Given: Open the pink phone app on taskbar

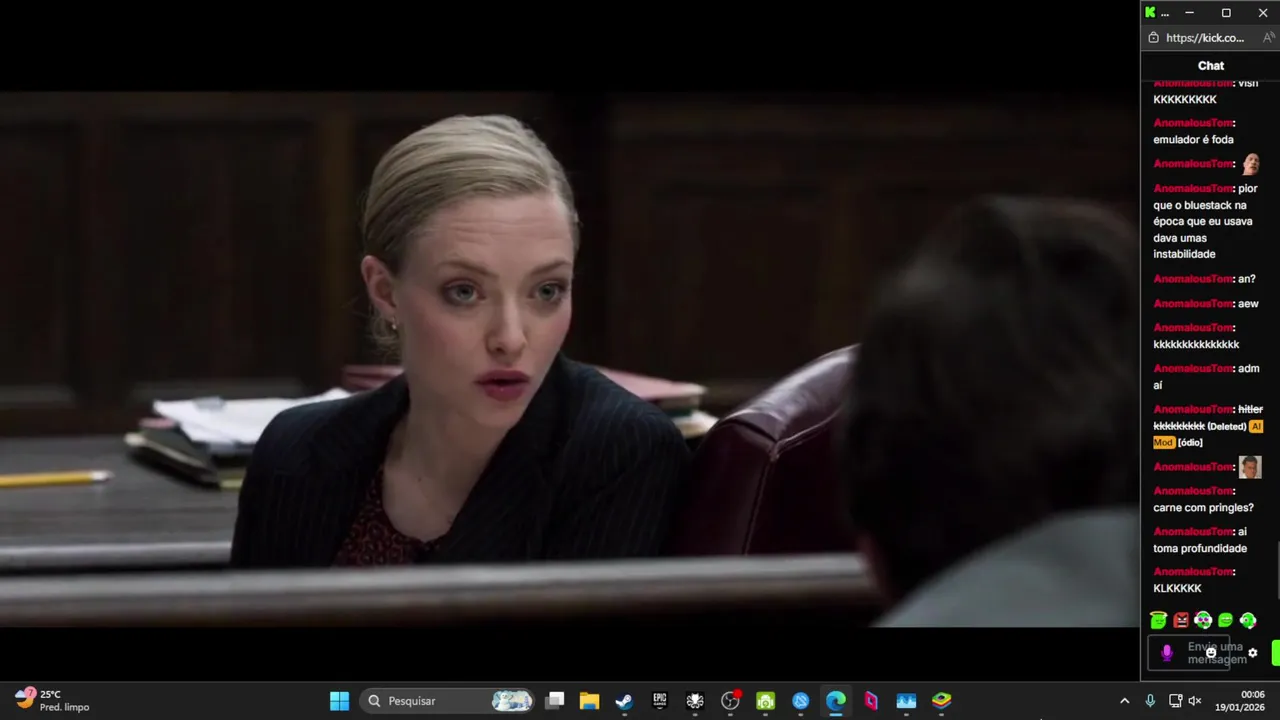Looking at the screenshot, I should tap(871, 701).
